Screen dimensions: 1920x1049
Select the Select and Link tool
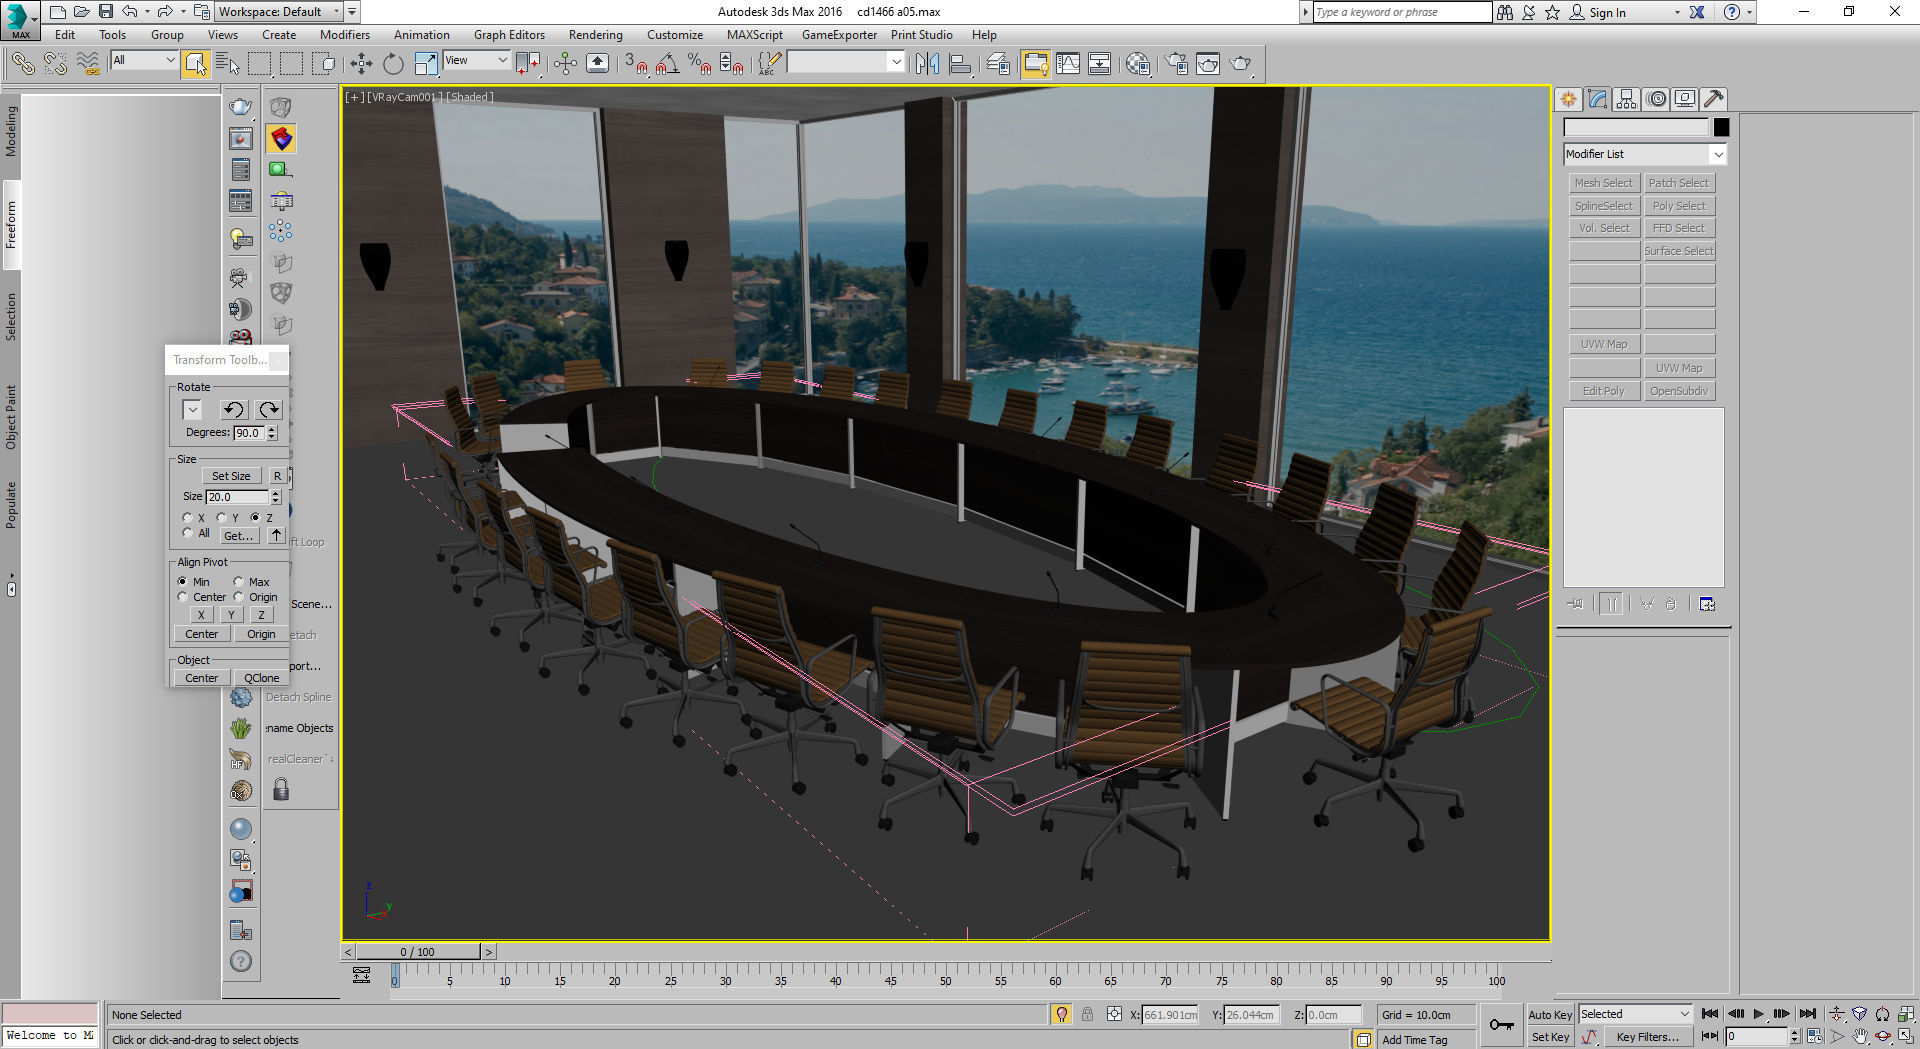click(x=23, y=64)
